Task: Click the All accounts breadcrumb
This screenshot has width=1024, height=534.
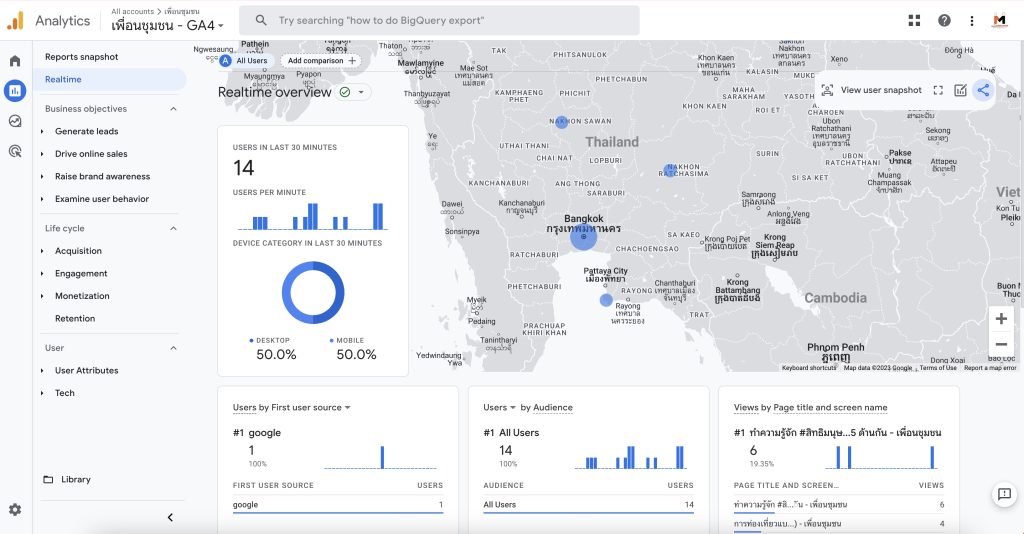Action: 133,11
